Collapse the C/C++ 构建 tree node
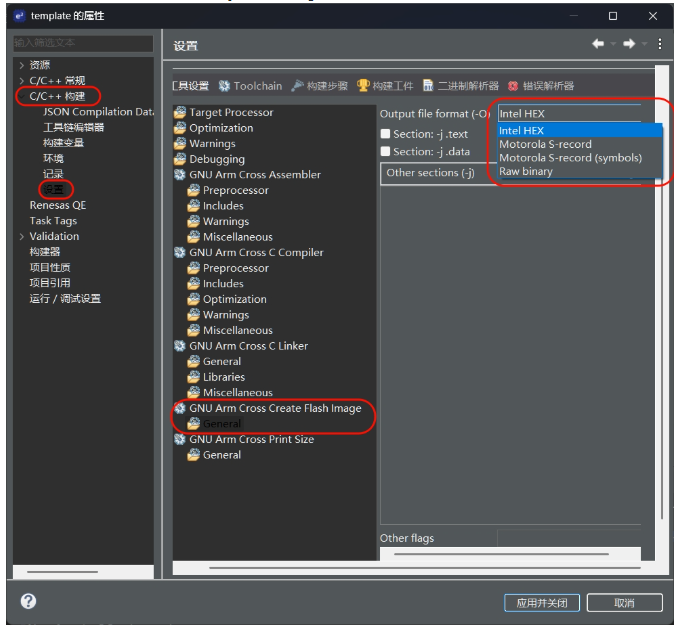The image size is (677, 629). click(x=22, y=96)
